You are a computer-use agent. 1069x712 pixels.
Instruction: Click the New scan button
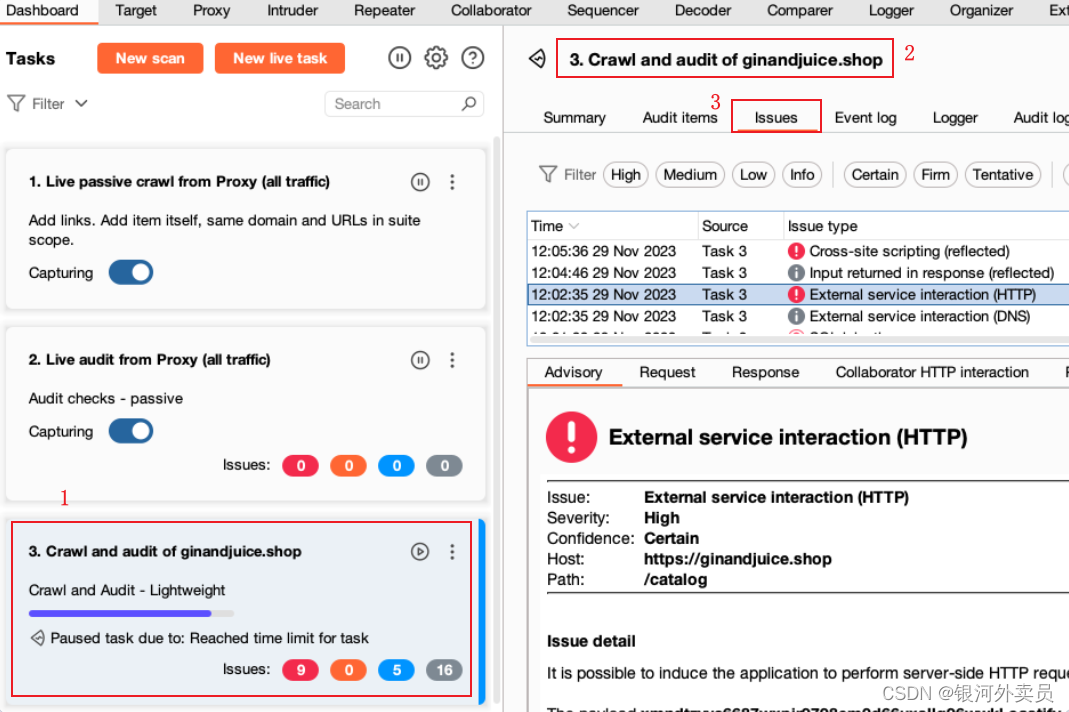(x=150, y=58)
